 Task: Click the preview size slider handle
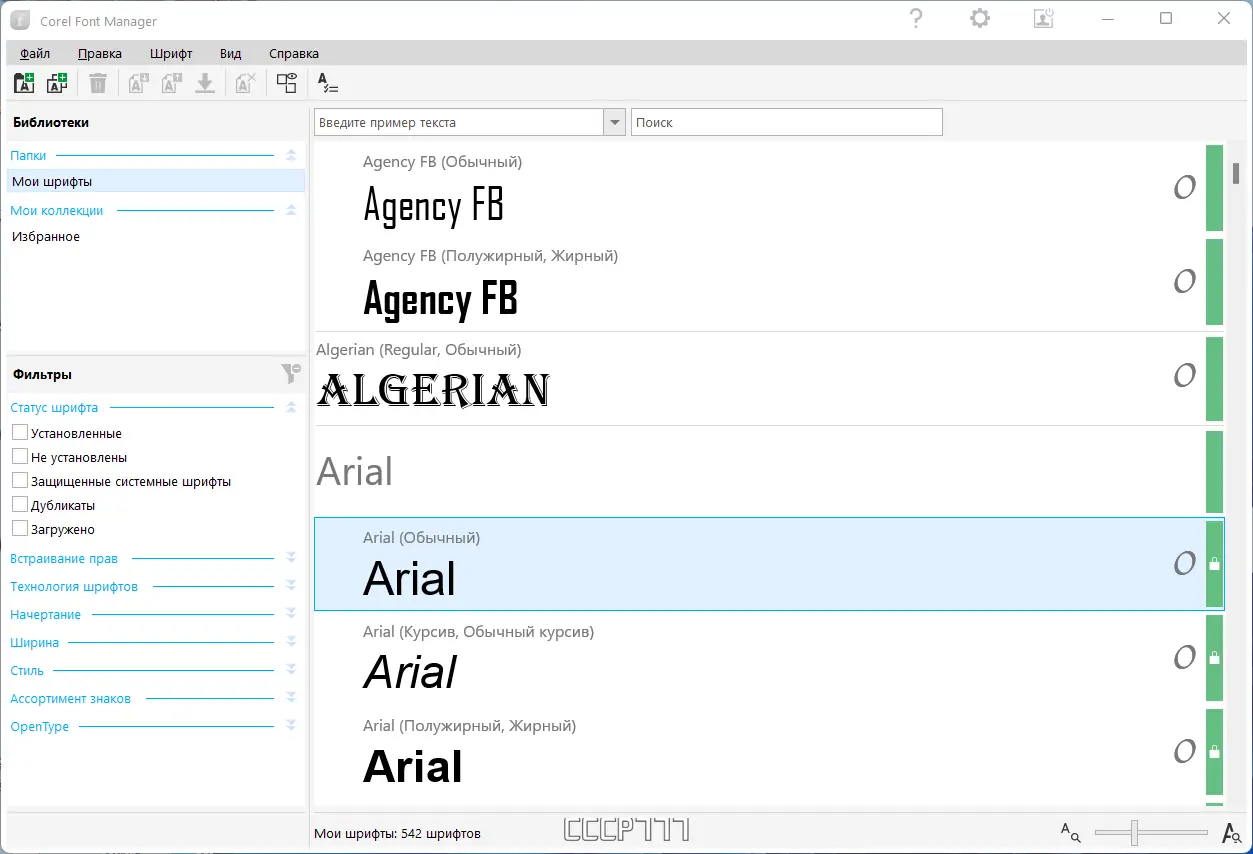coord(1134,832)
